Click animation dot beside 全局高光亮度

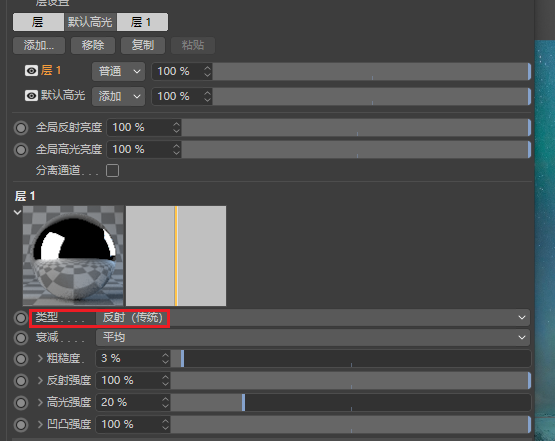click(21, 150)
